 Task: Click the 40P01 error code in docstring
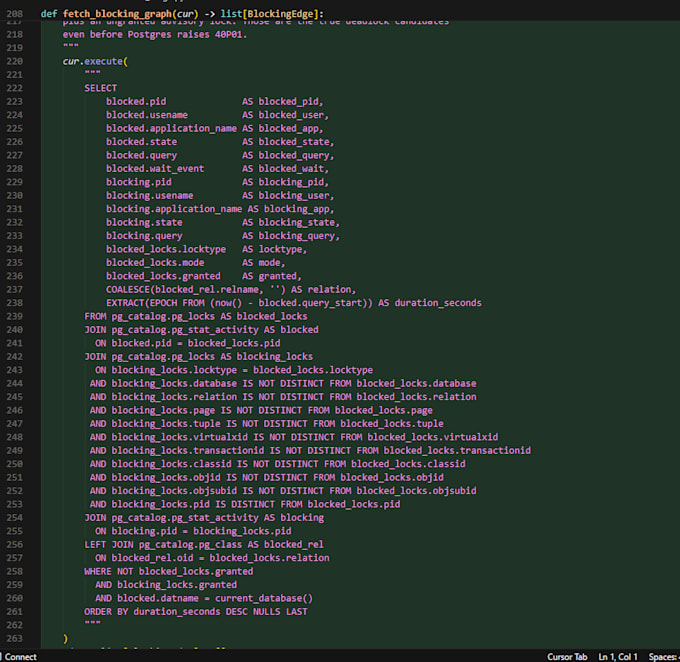pos(228,34)
